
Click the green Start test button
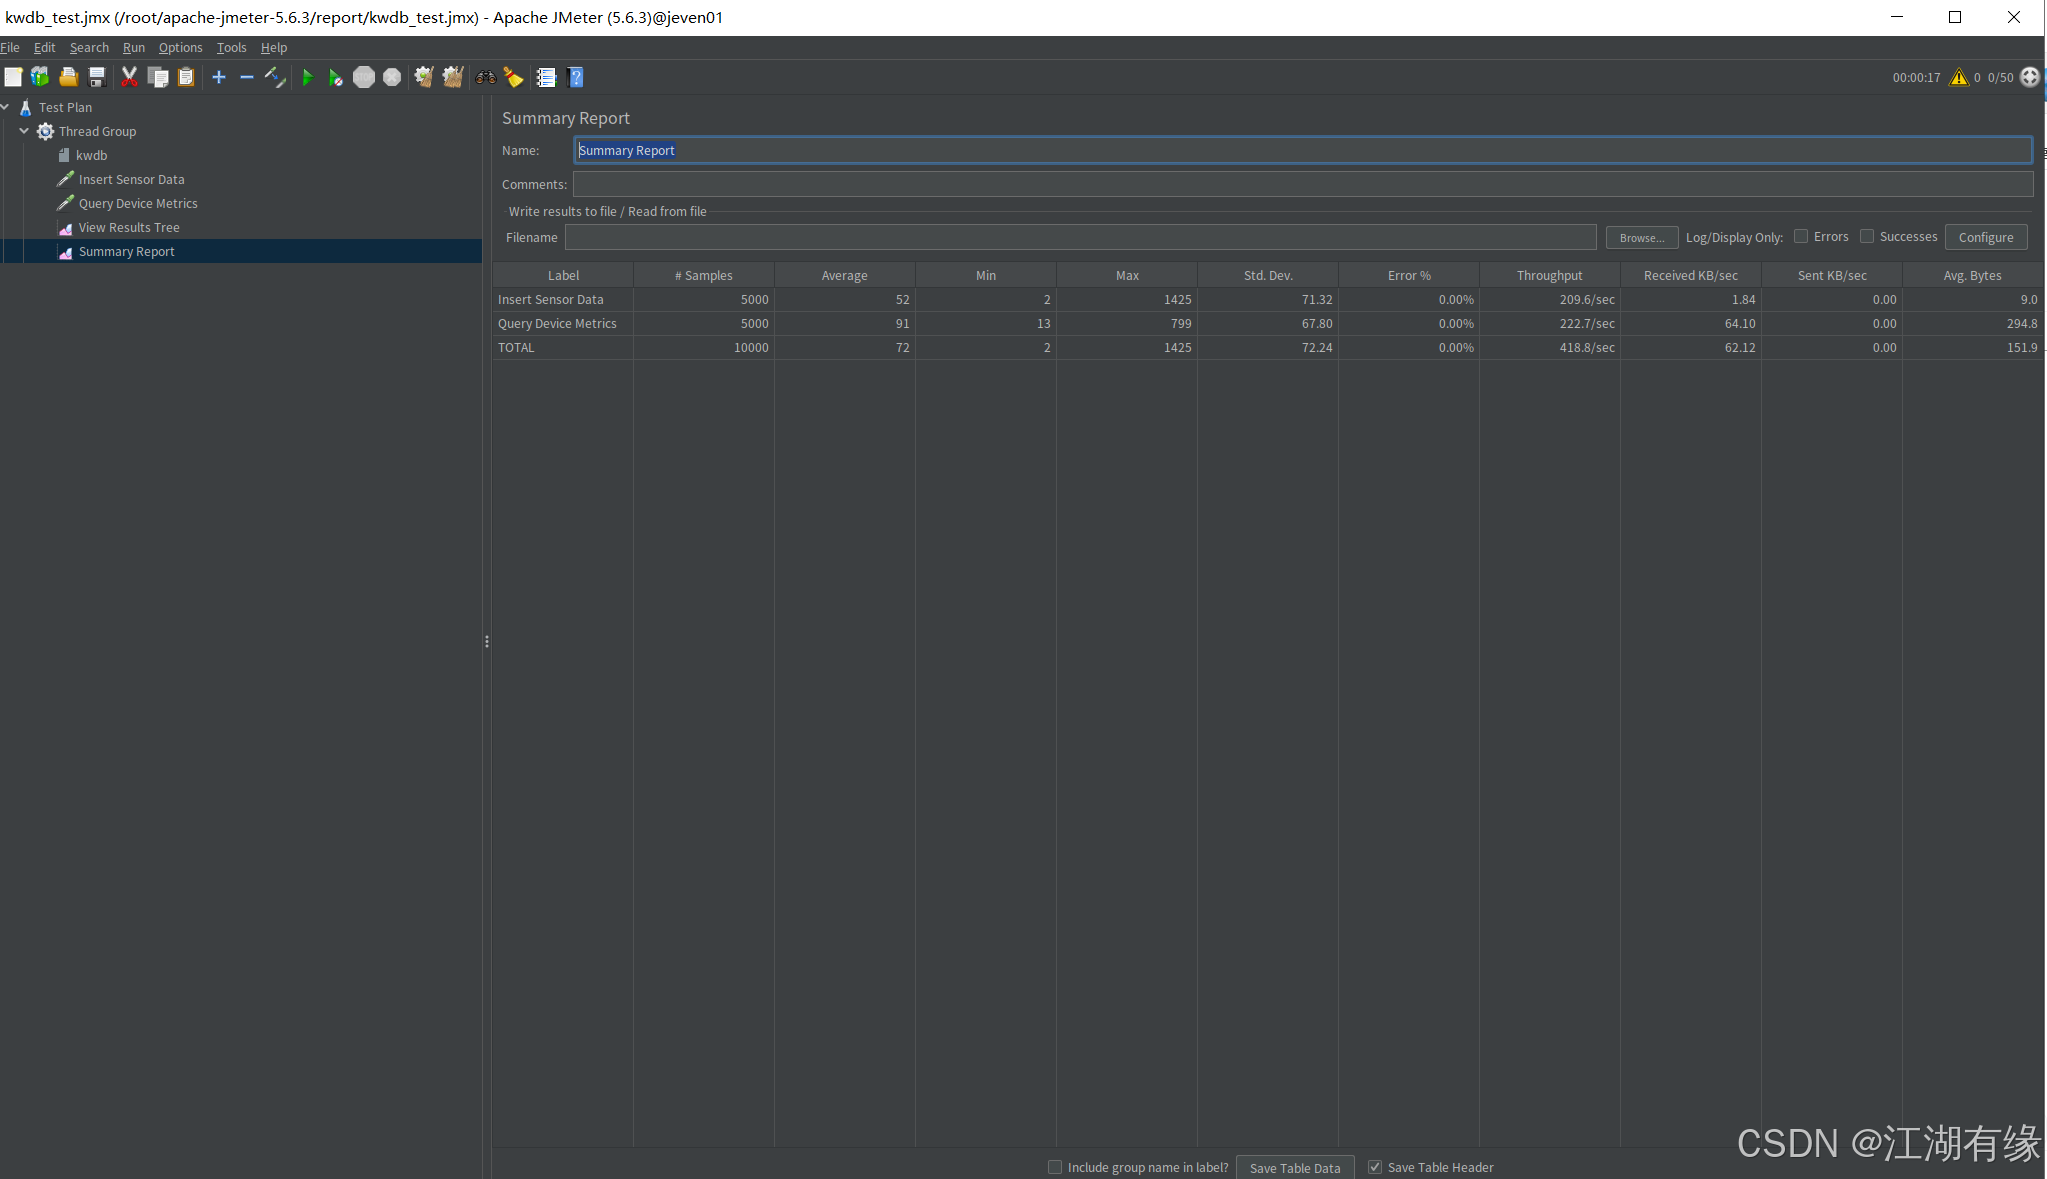[307, 77]
